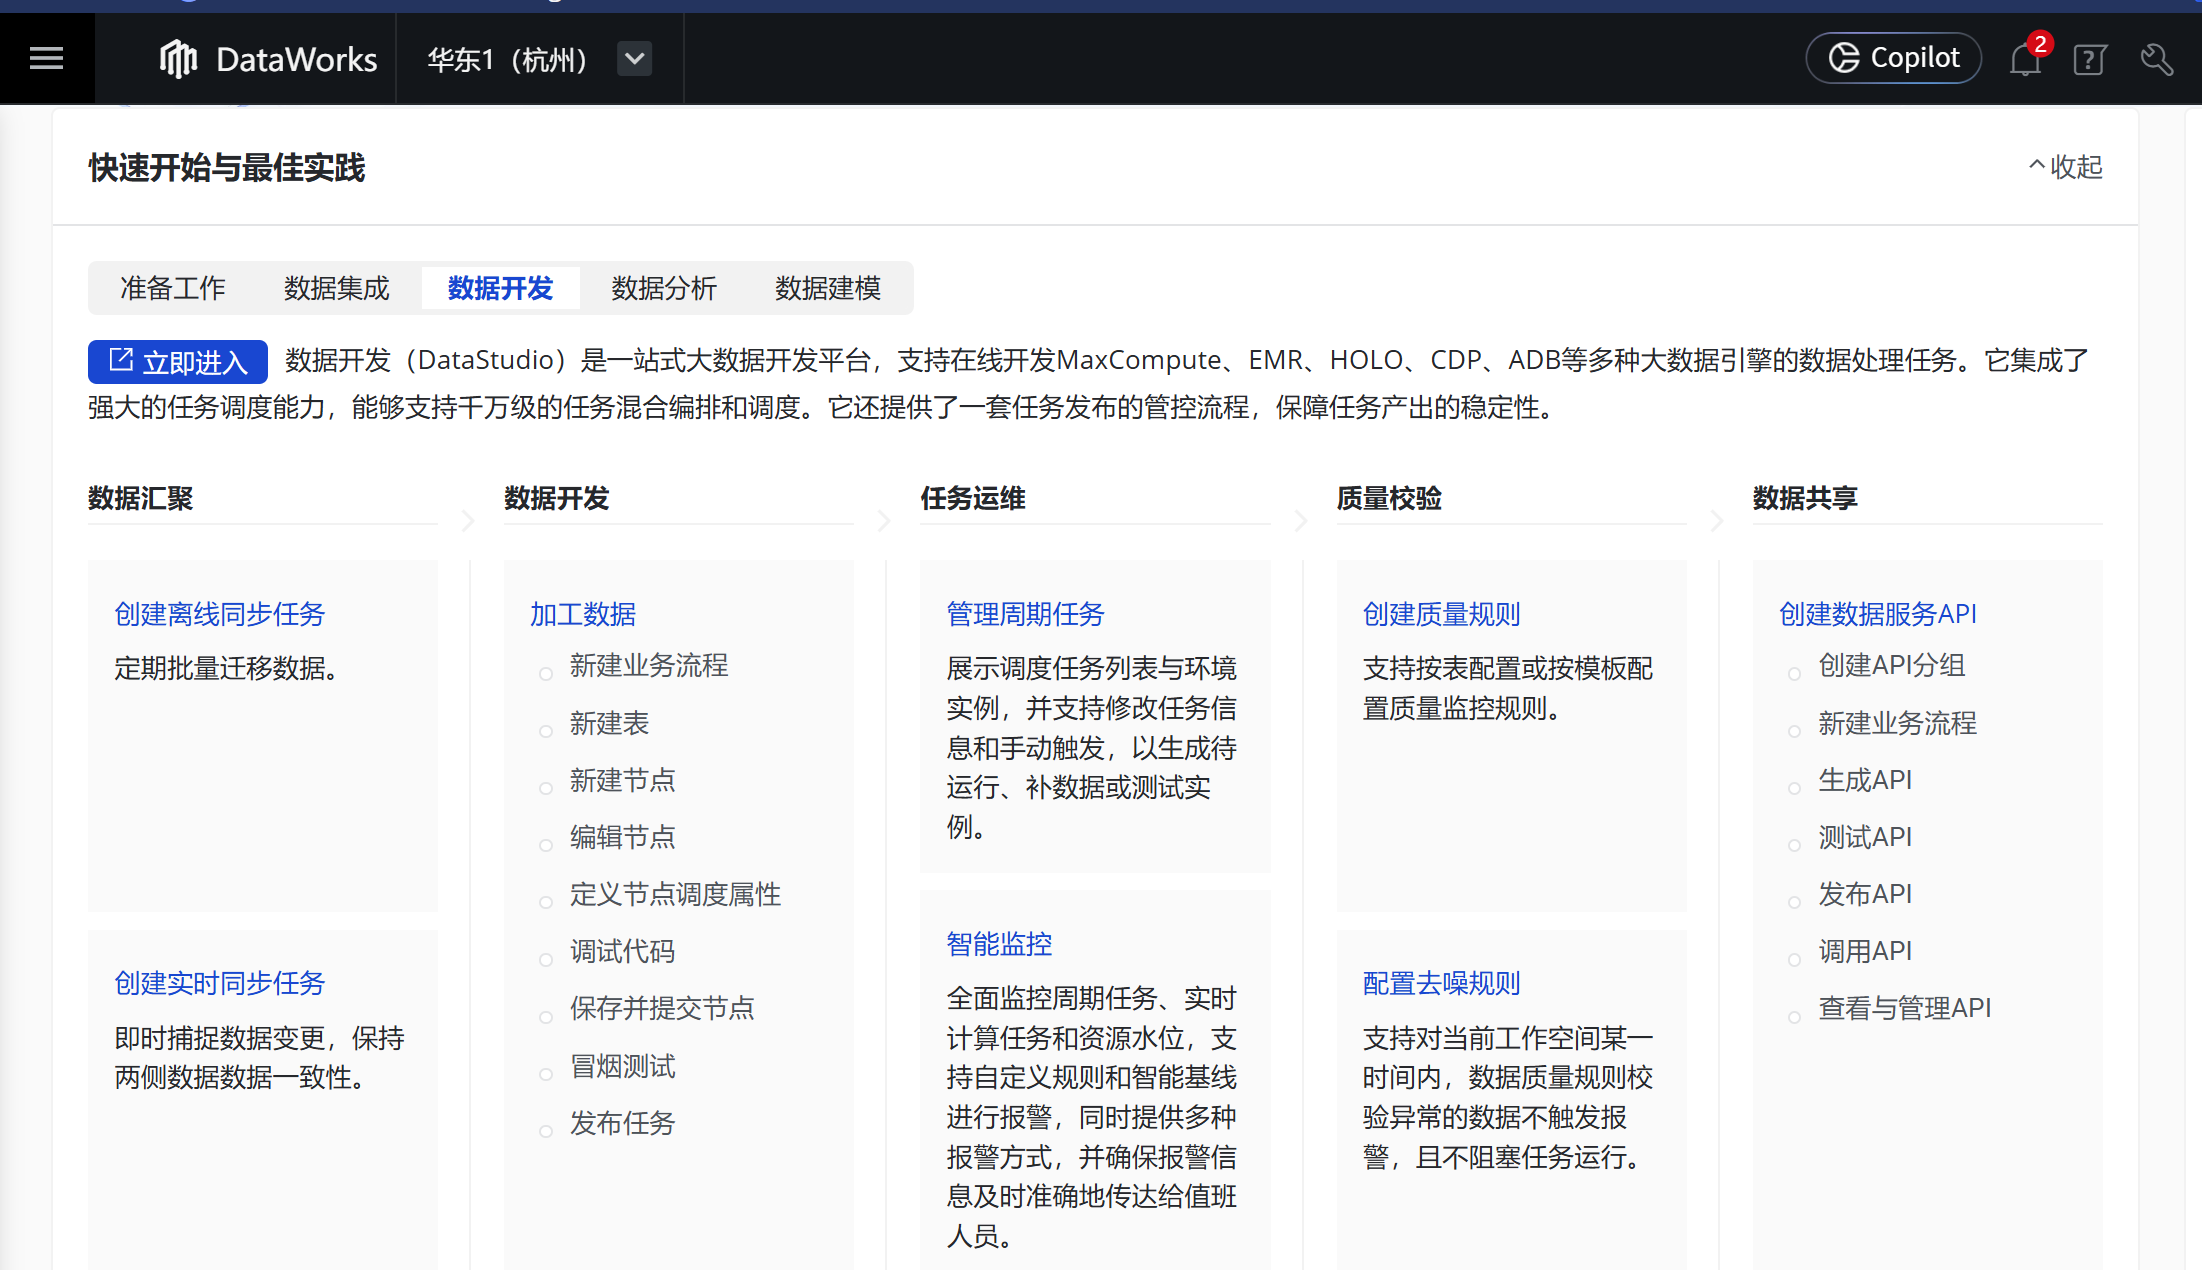Open the 华东1（杭州）region dropdown
Viewport: 2202px width, 1270px height.
(634, 58)
